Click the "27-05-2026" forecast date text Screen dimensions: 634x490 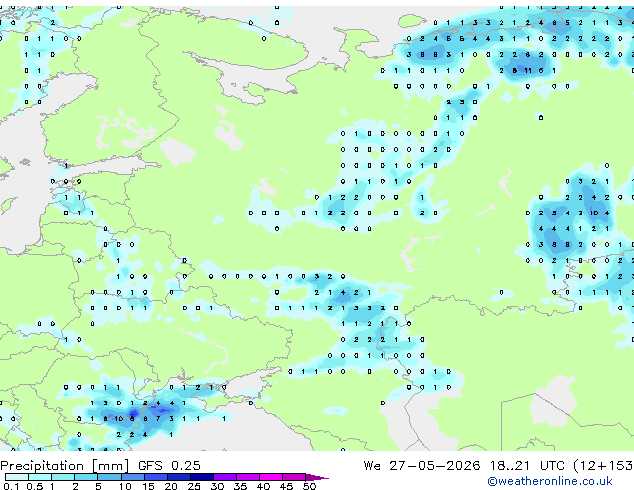click(x=435, y=466)
